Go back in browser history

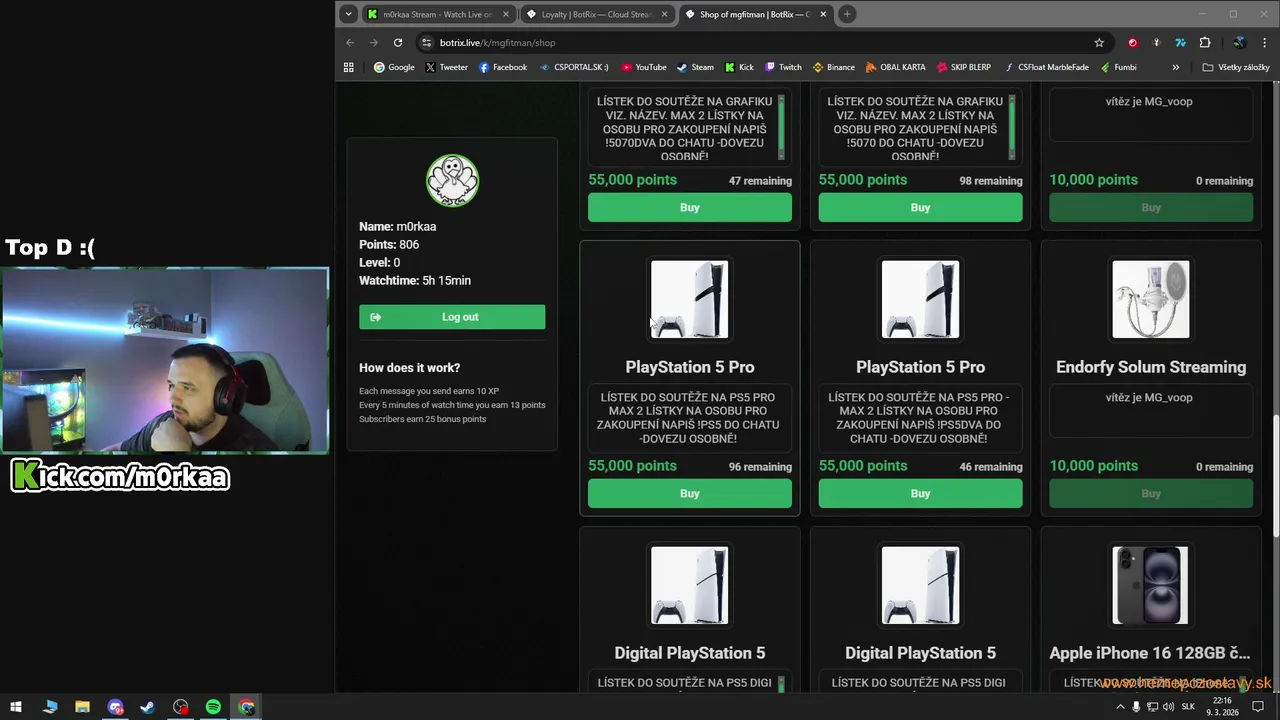350,43
